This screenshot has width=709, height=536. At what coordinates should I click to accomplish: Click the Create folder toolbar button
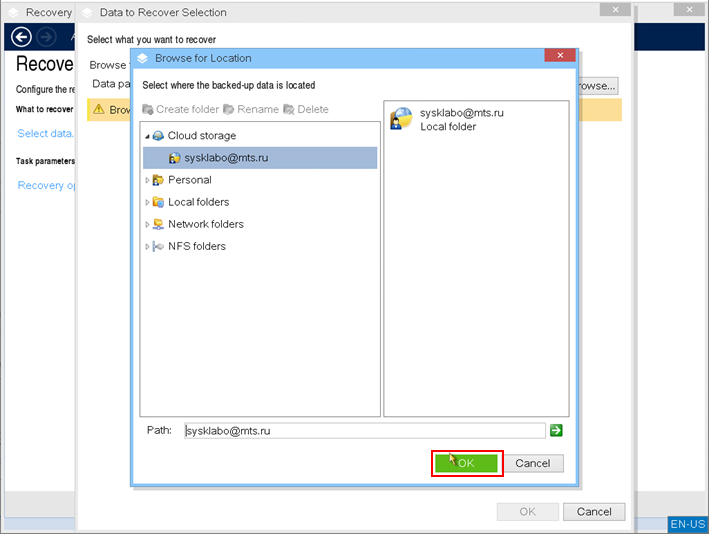pyautogui.click(x=180, y=109)
